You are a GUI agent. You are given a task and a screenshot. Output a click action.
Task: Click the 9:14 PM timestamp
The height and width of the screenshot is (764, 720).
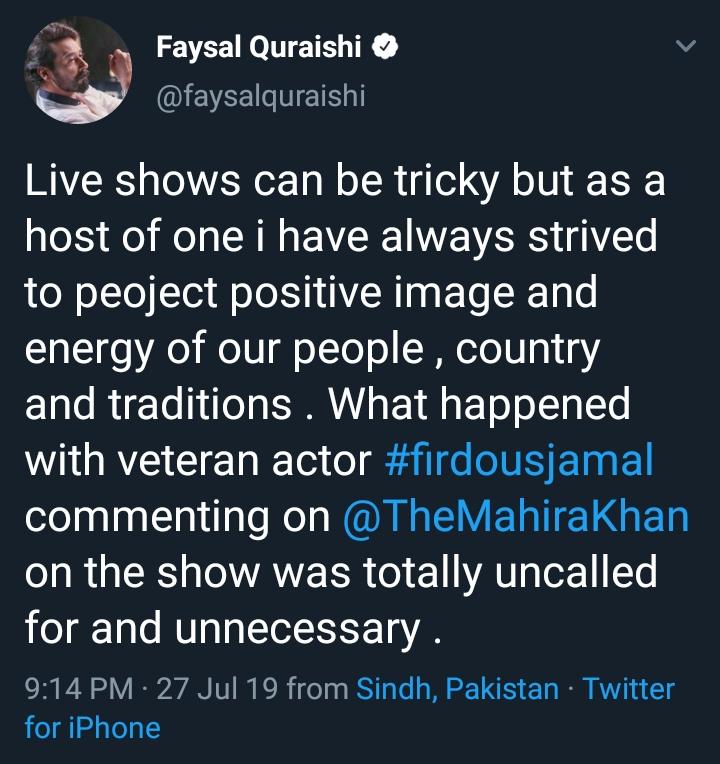[78, 689]
